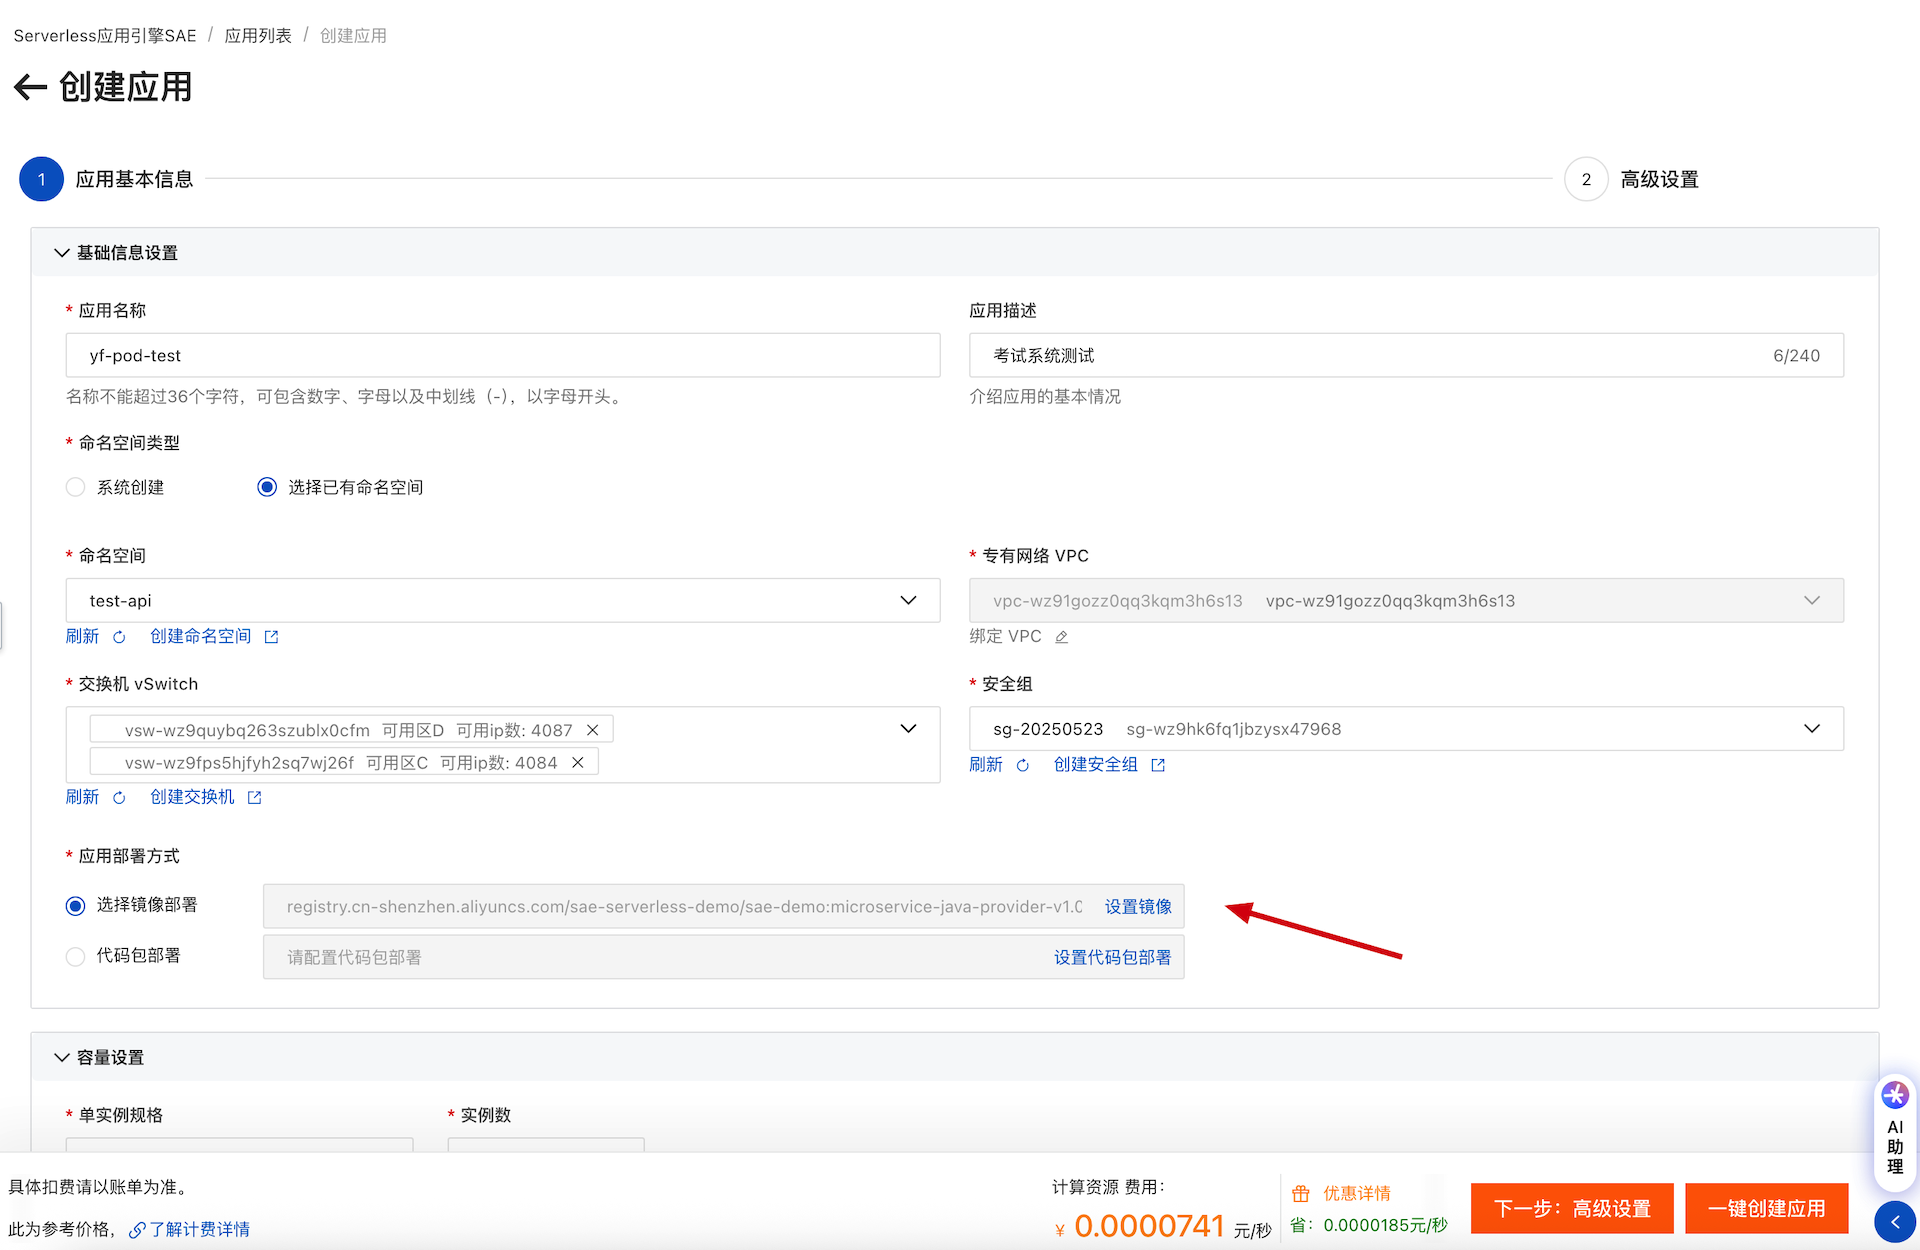Click the back arrow beside 创建应用
Viewport: 1920px width, 1250px height.
(x=31, y=87)
